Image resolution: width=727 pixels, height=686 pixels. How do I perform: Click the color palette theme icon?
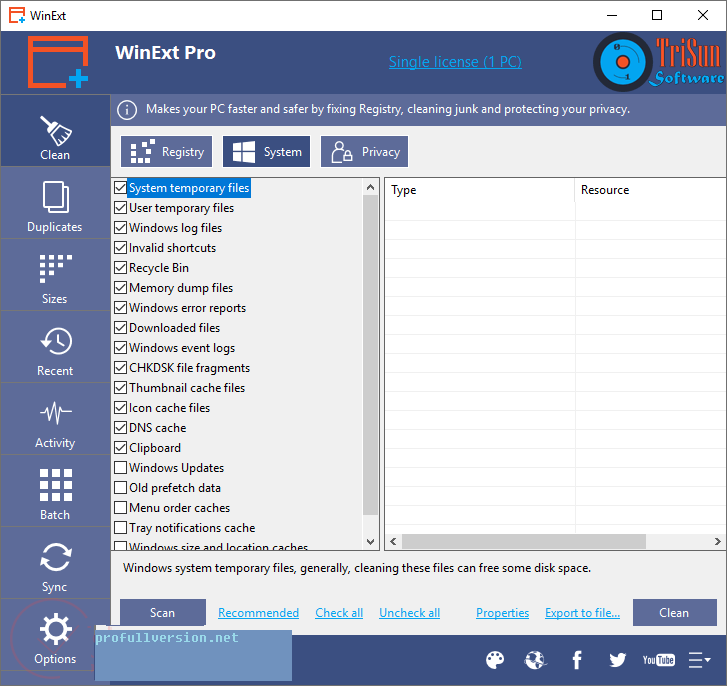(x=495, y=660)
